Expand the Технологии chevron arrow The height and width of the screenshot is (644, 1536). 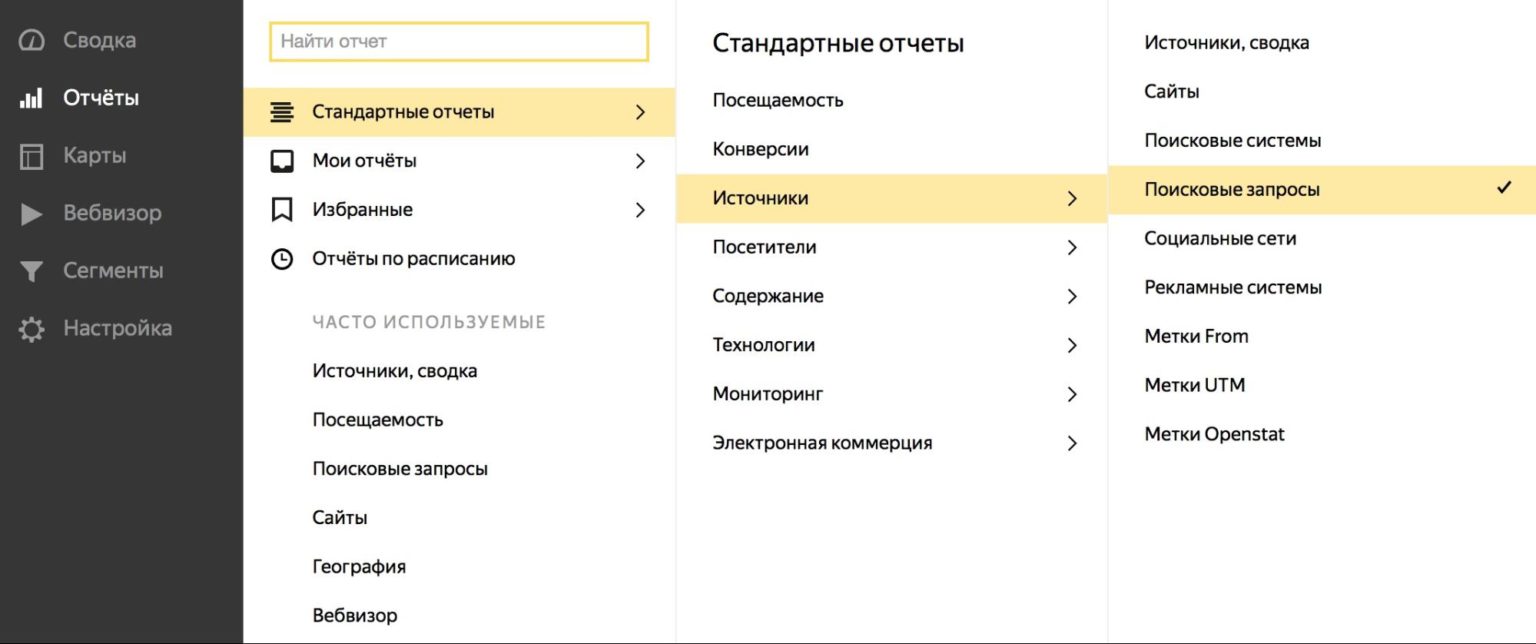pyautogui.click(x=1072, y=345)
